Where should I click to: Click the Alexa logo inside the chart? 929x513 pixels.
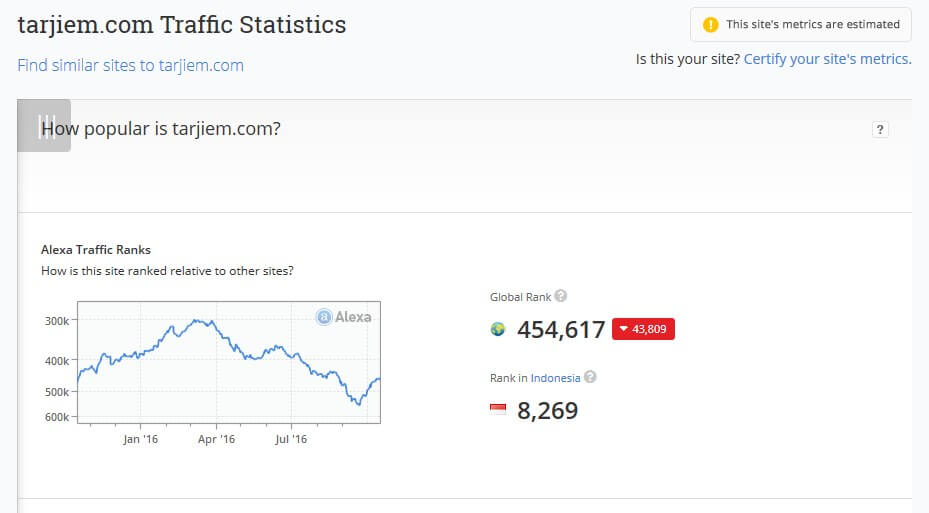pyautogui.click(x=344, y=317)
